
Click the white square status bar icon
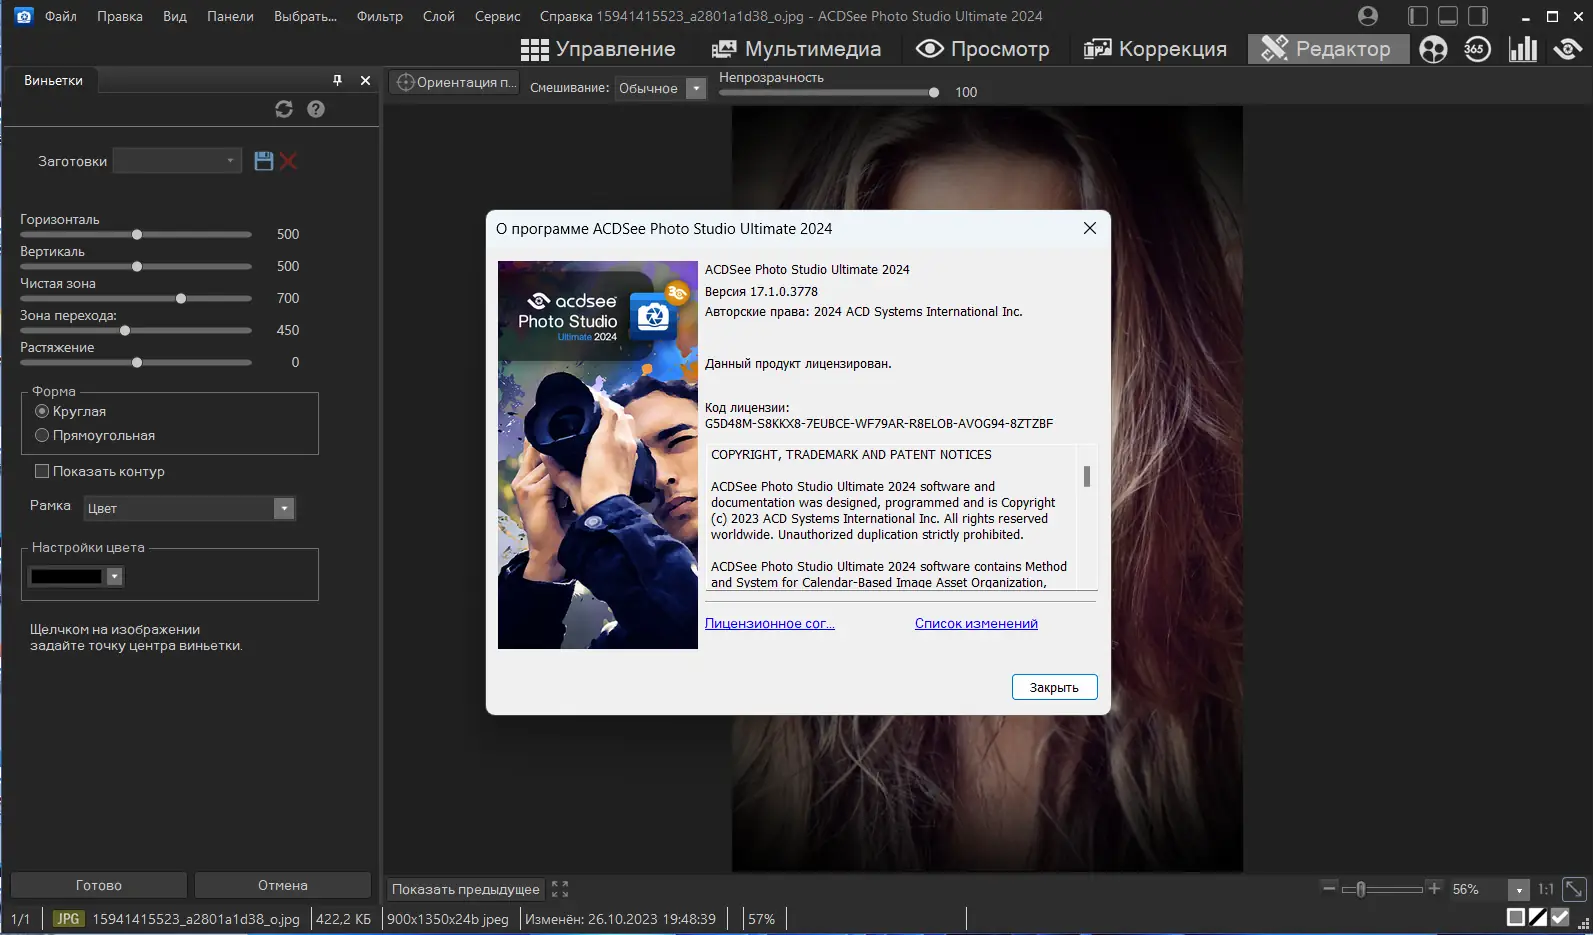[x=1516, y=917]
